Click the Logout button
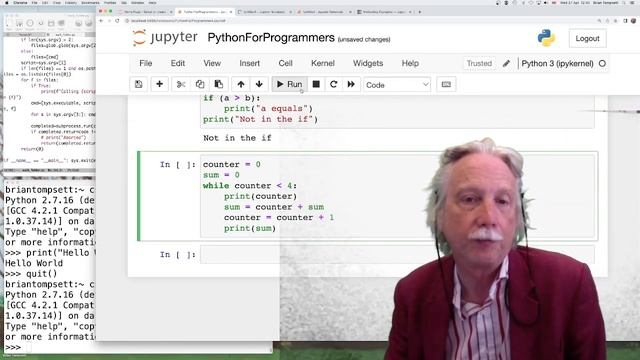Screen dimensions: 640x360 point(587,38)
